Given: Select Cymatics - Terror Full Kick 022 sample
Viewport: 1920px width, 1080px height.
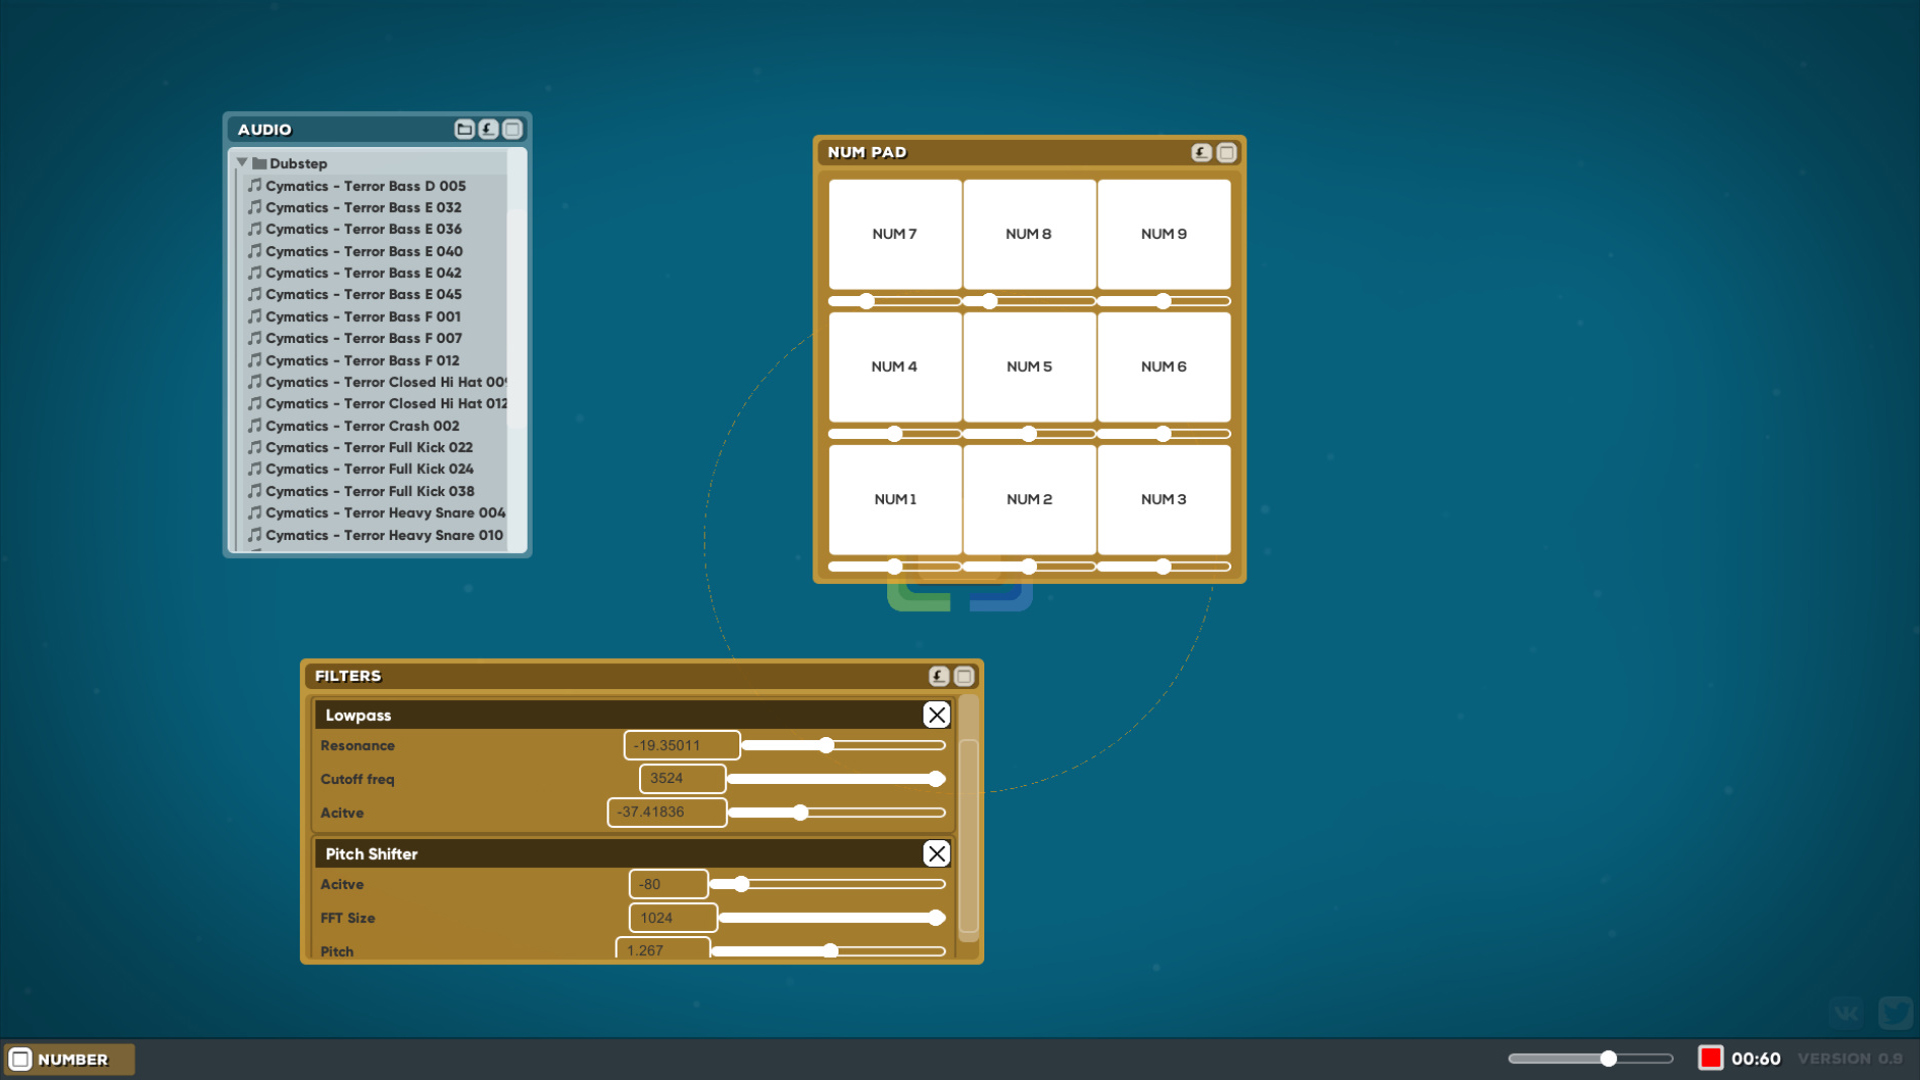Looking at the screenshot, I should click(x=369, y=447).
